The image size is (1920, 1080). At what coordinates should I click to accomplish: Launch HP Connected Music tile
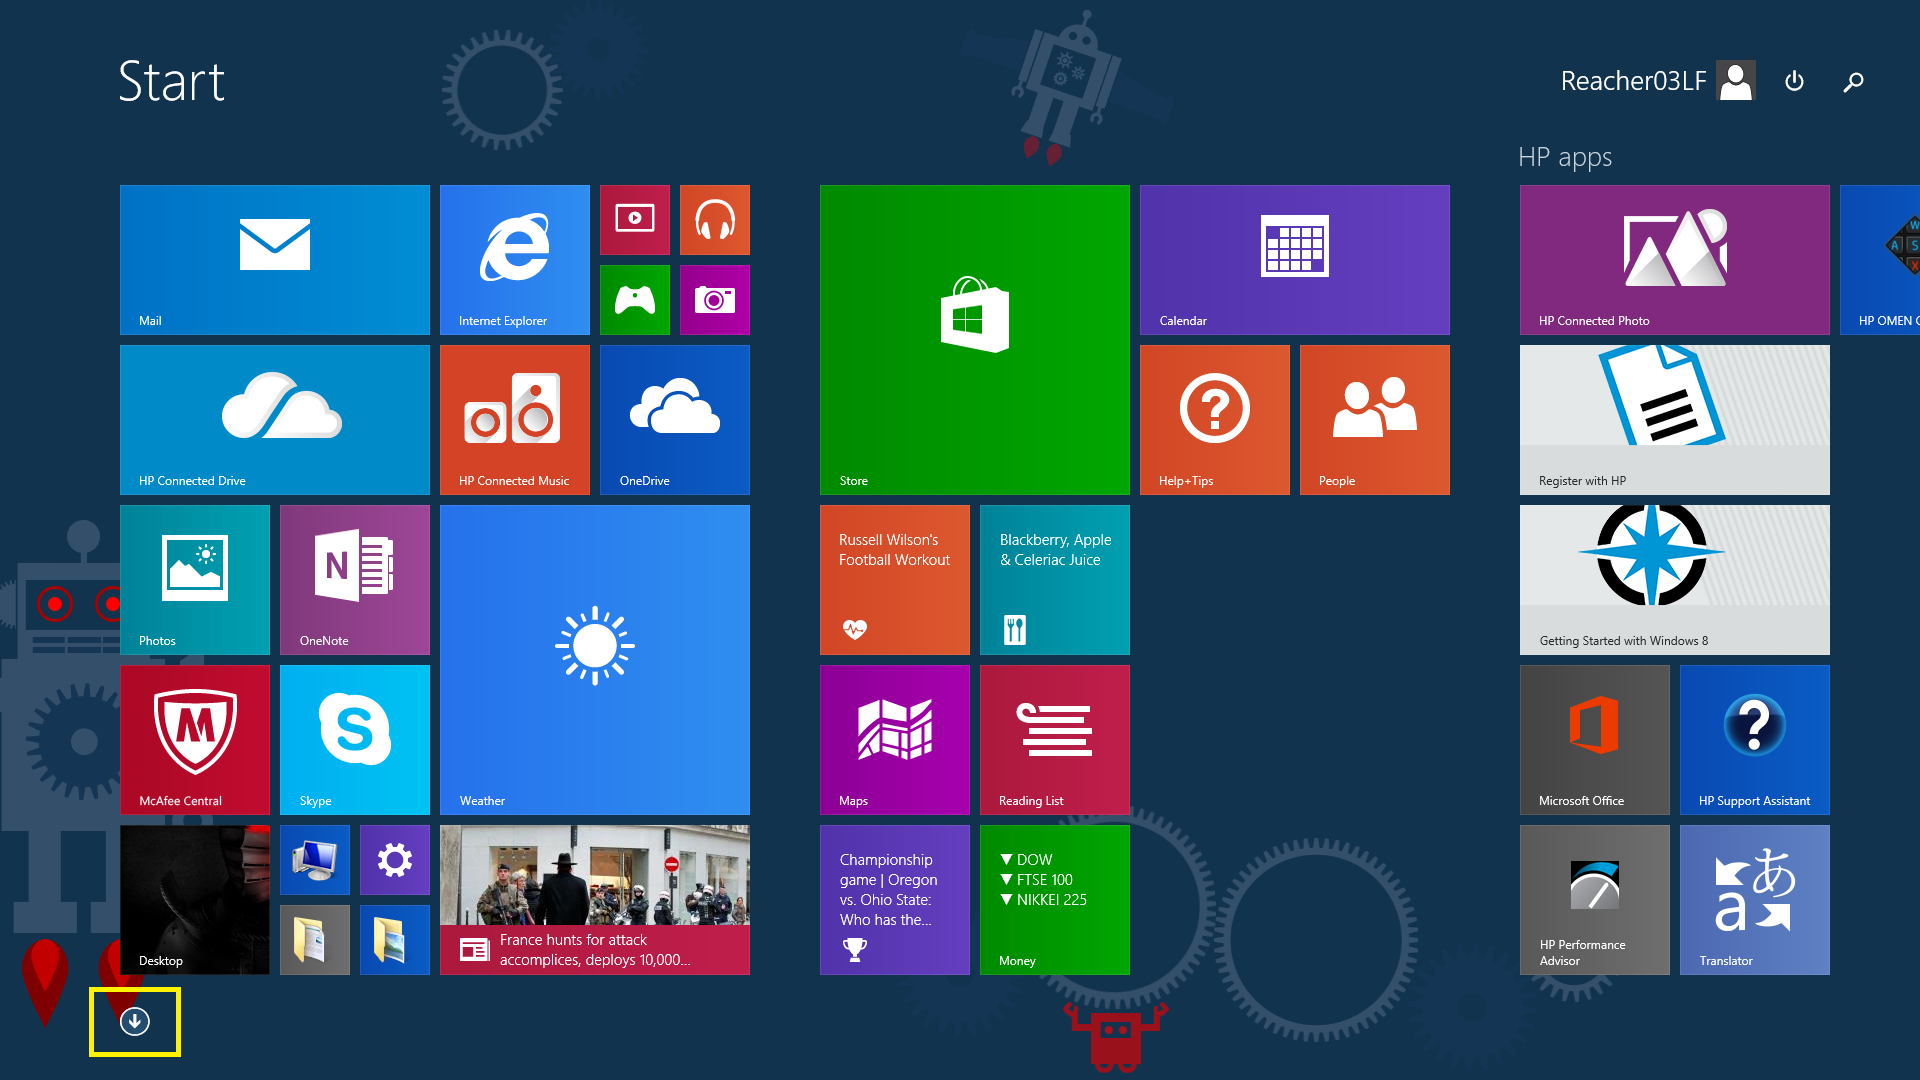point(515,420)
